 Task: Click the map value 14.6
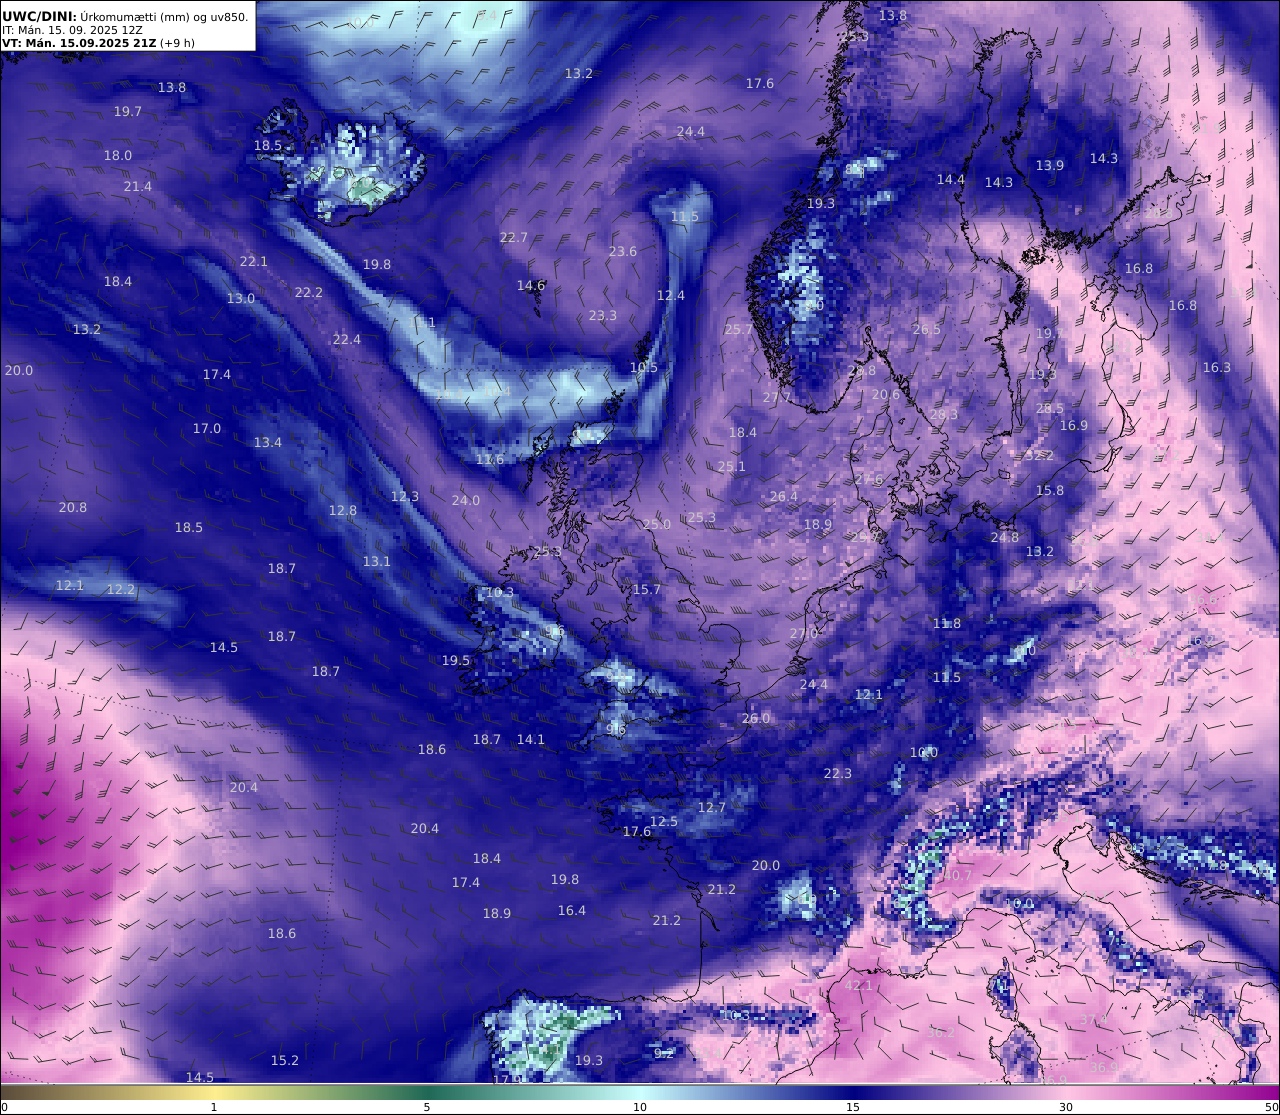tap(531, 286)
